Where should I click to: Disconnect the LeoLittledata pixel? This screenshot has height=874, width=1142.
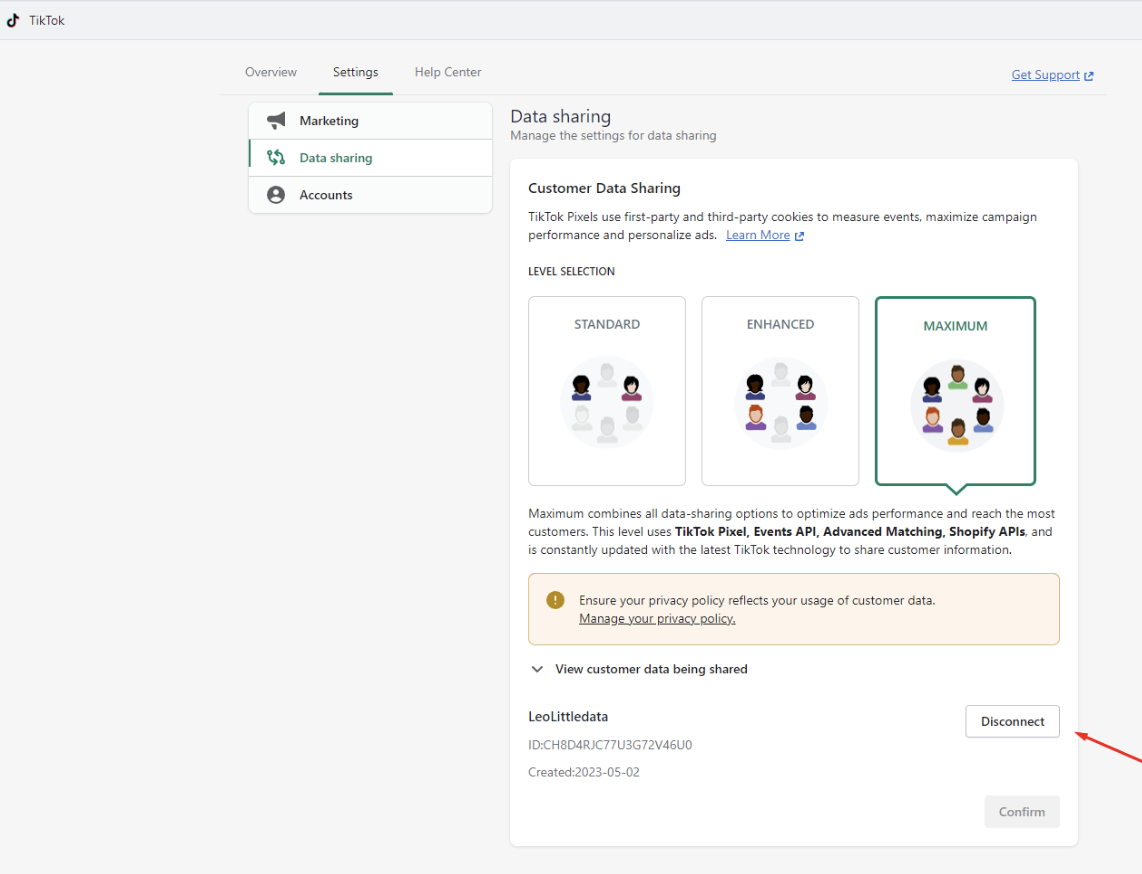tap(1012, 722)
